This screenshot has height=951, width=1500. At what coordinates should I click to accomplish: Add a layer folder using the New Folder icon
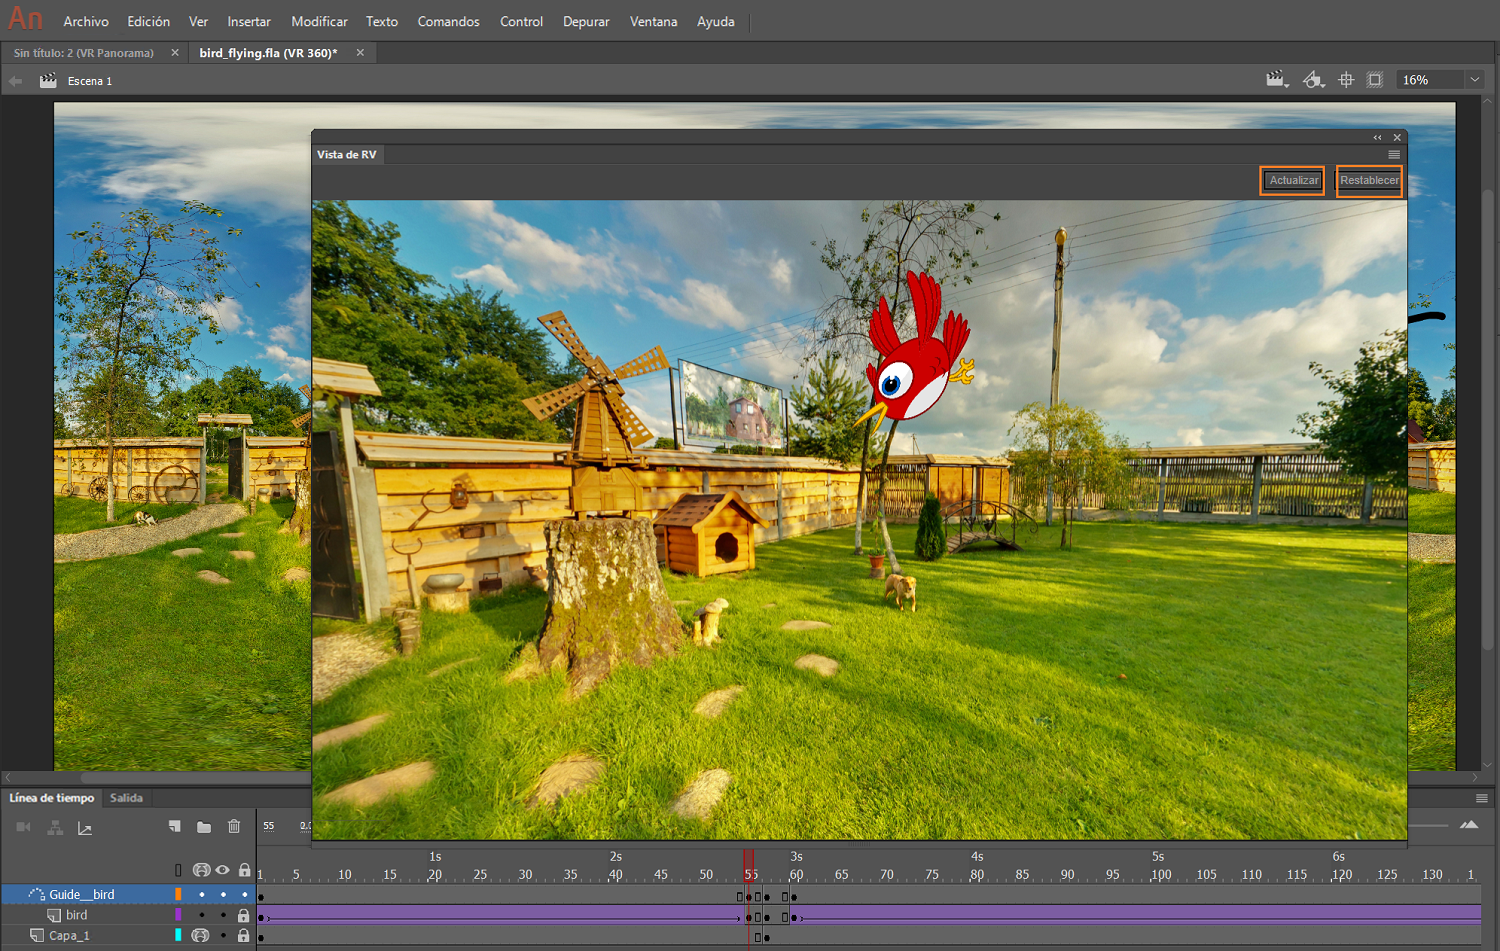click(x=204, y=827)
